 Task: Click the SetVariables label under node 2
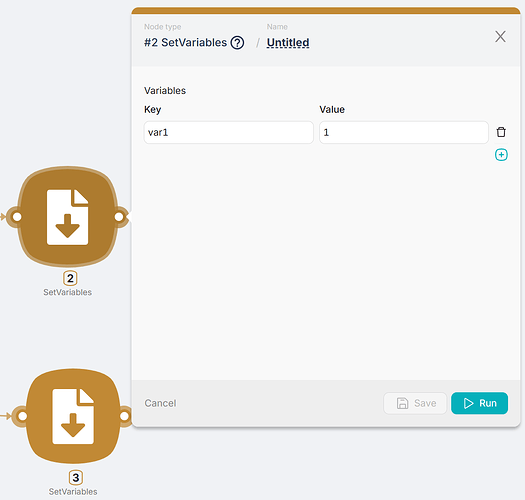tap(68, 292)
